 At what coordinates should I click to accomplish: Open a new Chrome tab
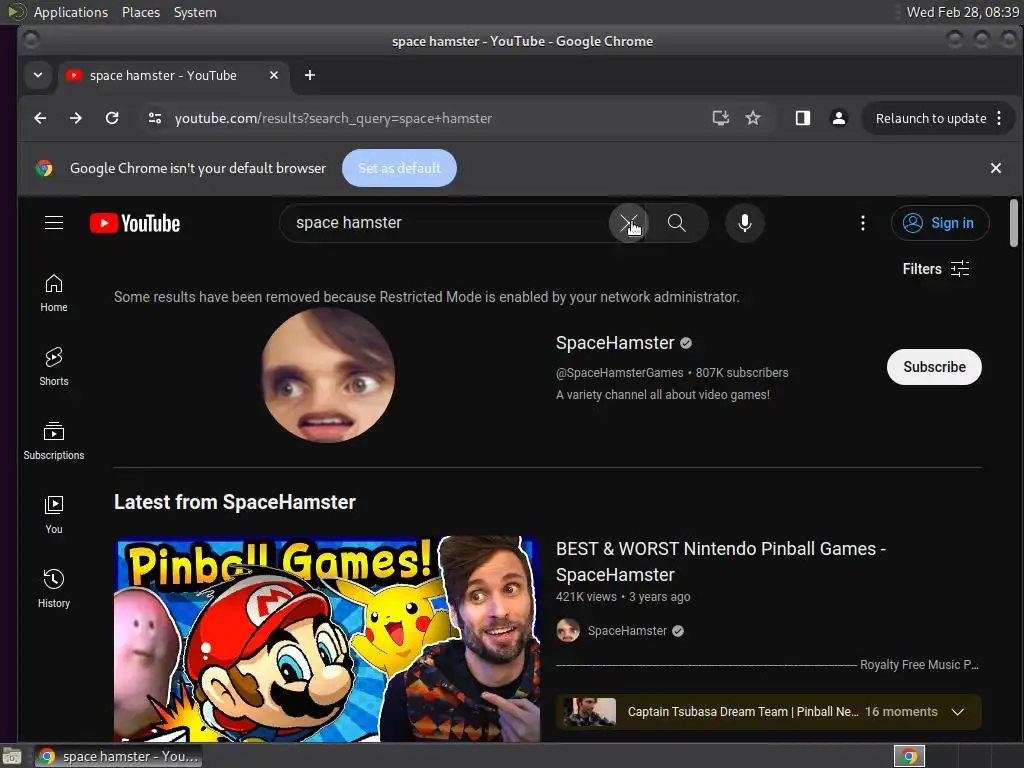(x=310, y=76)
